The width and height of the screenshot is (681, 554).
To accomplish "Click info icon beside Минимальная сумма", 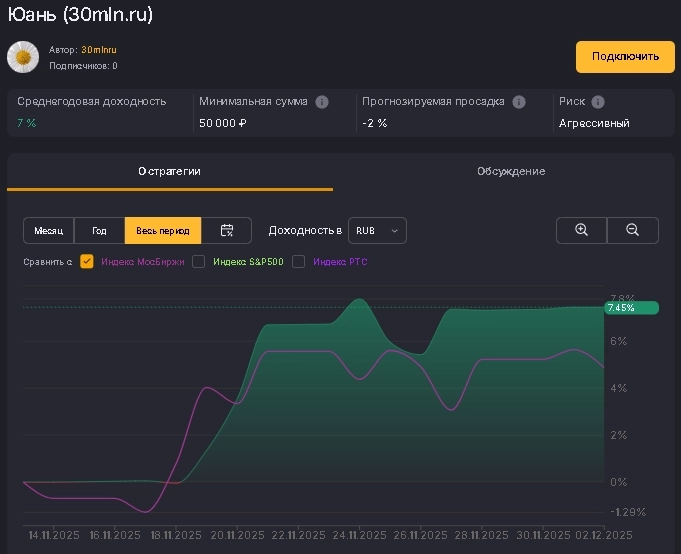I will pyautogui.click(x=322, y=102).
